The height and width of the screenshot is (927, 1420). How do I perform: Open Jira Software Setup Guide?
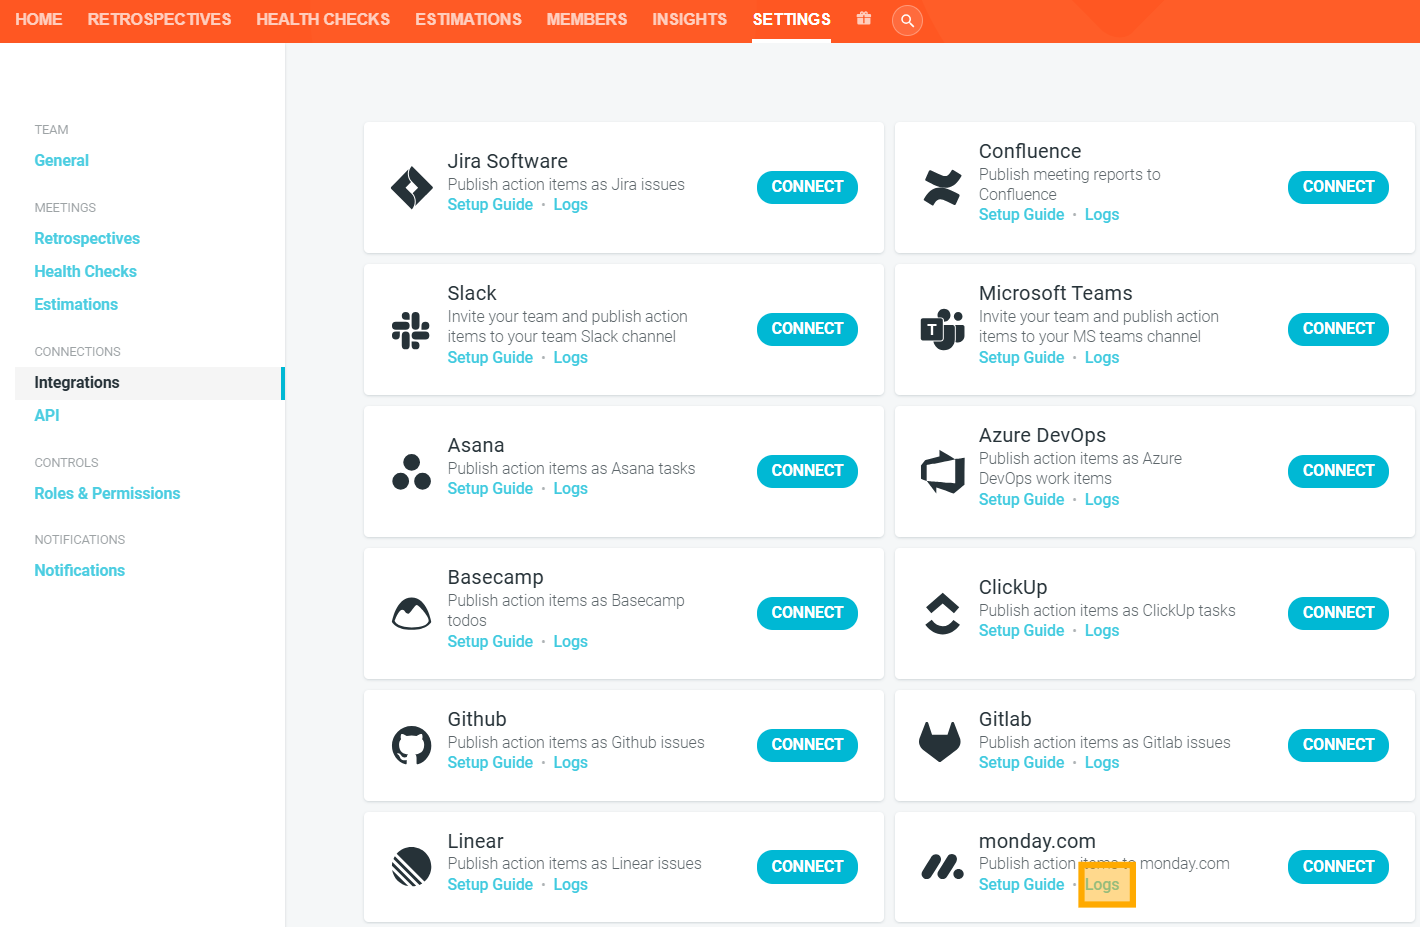pos(490,205)
